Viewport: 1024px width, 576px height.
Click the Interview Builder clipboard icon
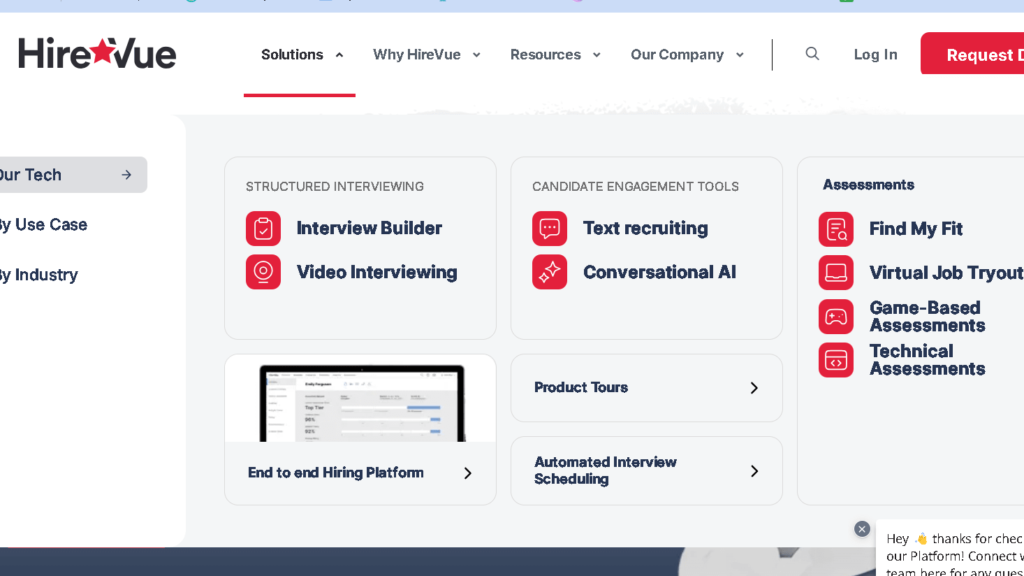coord(263,229)
